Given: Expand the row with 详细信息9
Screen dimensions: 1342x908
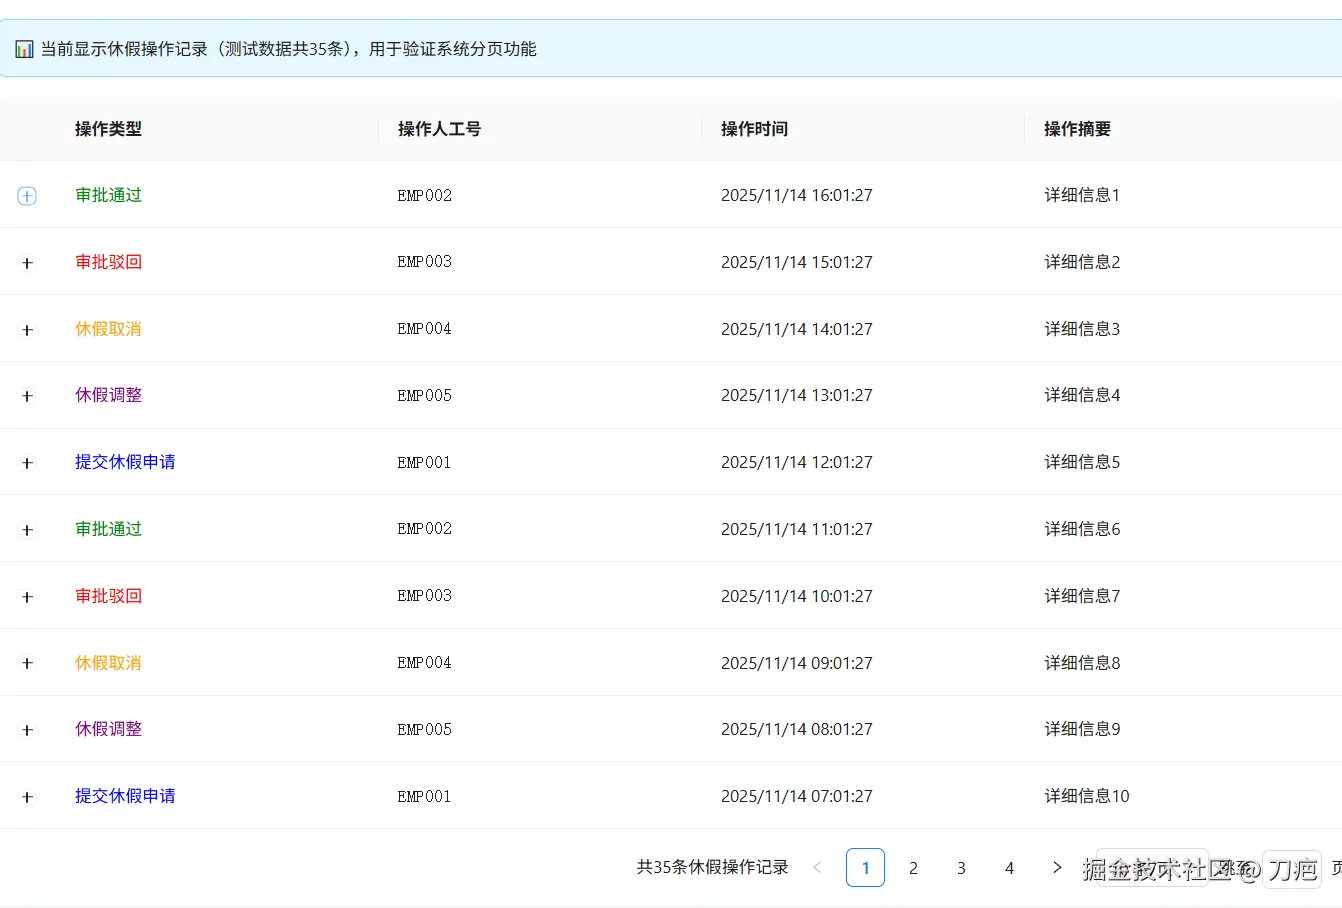Looking at the screenshot, I should [27, 730].
